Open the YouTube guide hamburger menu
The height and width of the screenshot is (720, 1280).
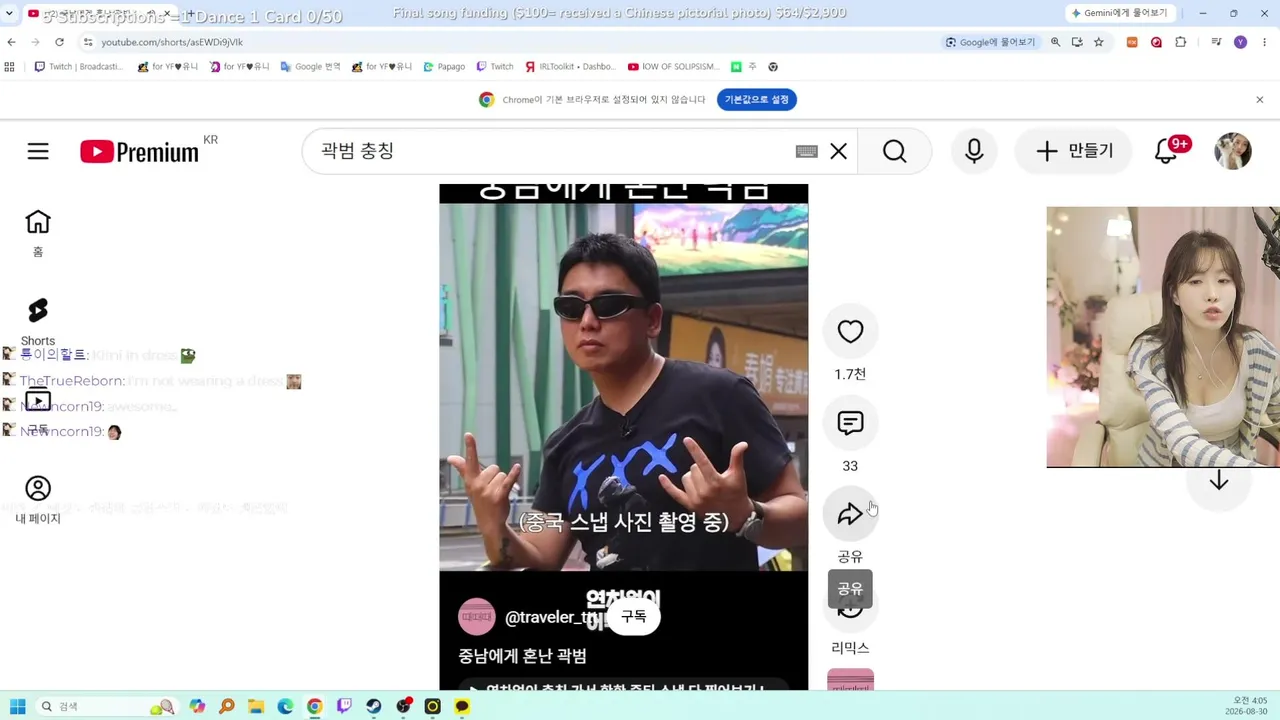click(38, 151)
